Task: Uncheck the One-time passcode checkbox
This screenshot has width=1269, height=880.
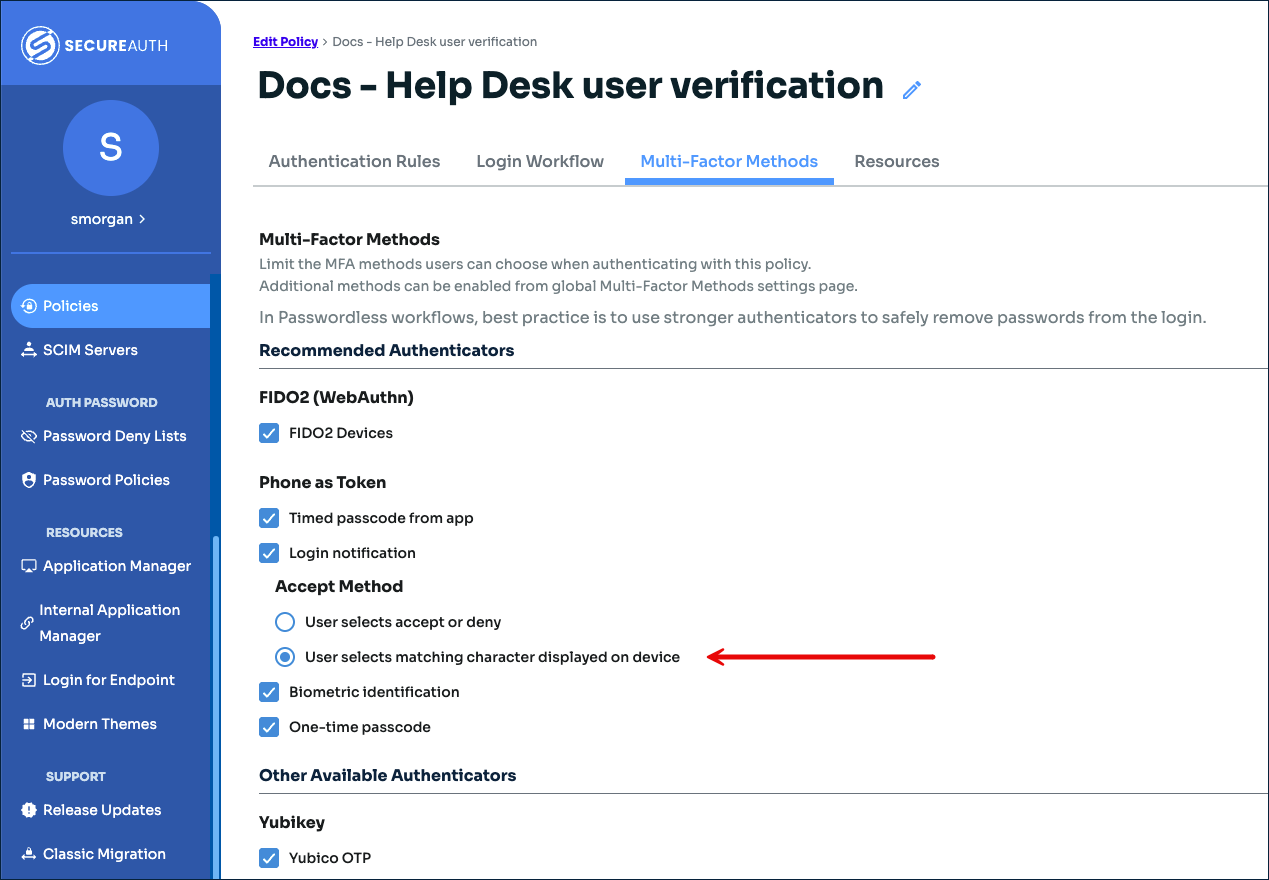Action: tap(269, 727)
